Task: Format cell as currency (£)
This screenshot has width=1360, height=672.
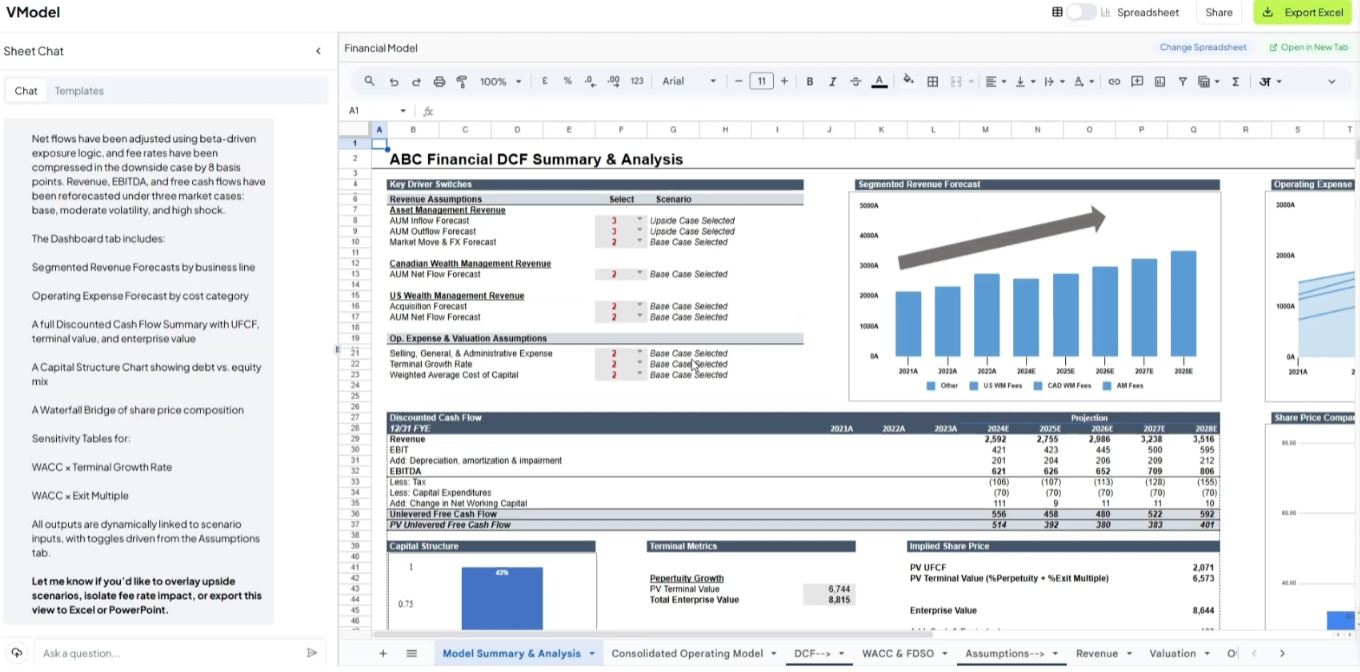Action: (x=545, y=82)
